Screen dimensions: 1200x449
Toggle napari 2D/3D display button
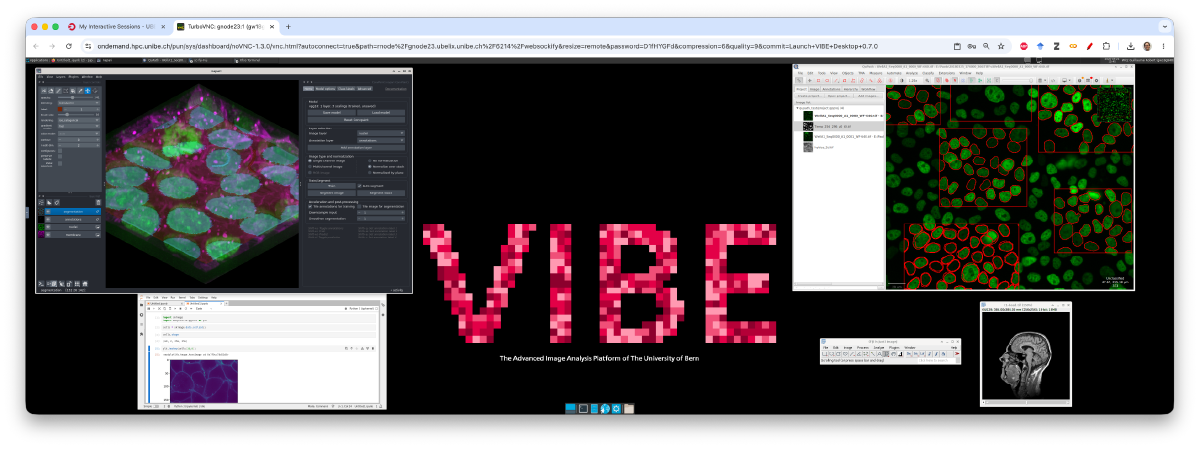pos(50,284)
